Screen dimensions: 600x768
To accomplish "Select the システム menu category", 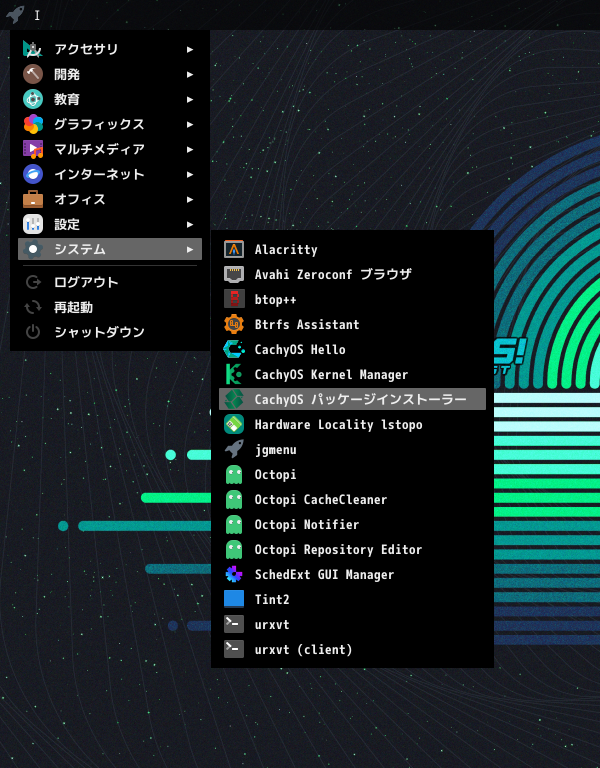I will [110, 249].
